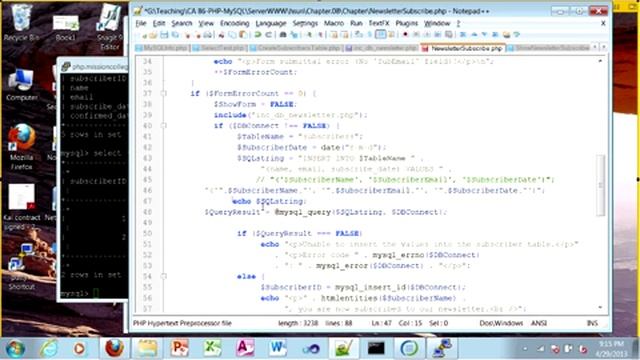Undo the last edit via toolbar icon

click(257, 35)
